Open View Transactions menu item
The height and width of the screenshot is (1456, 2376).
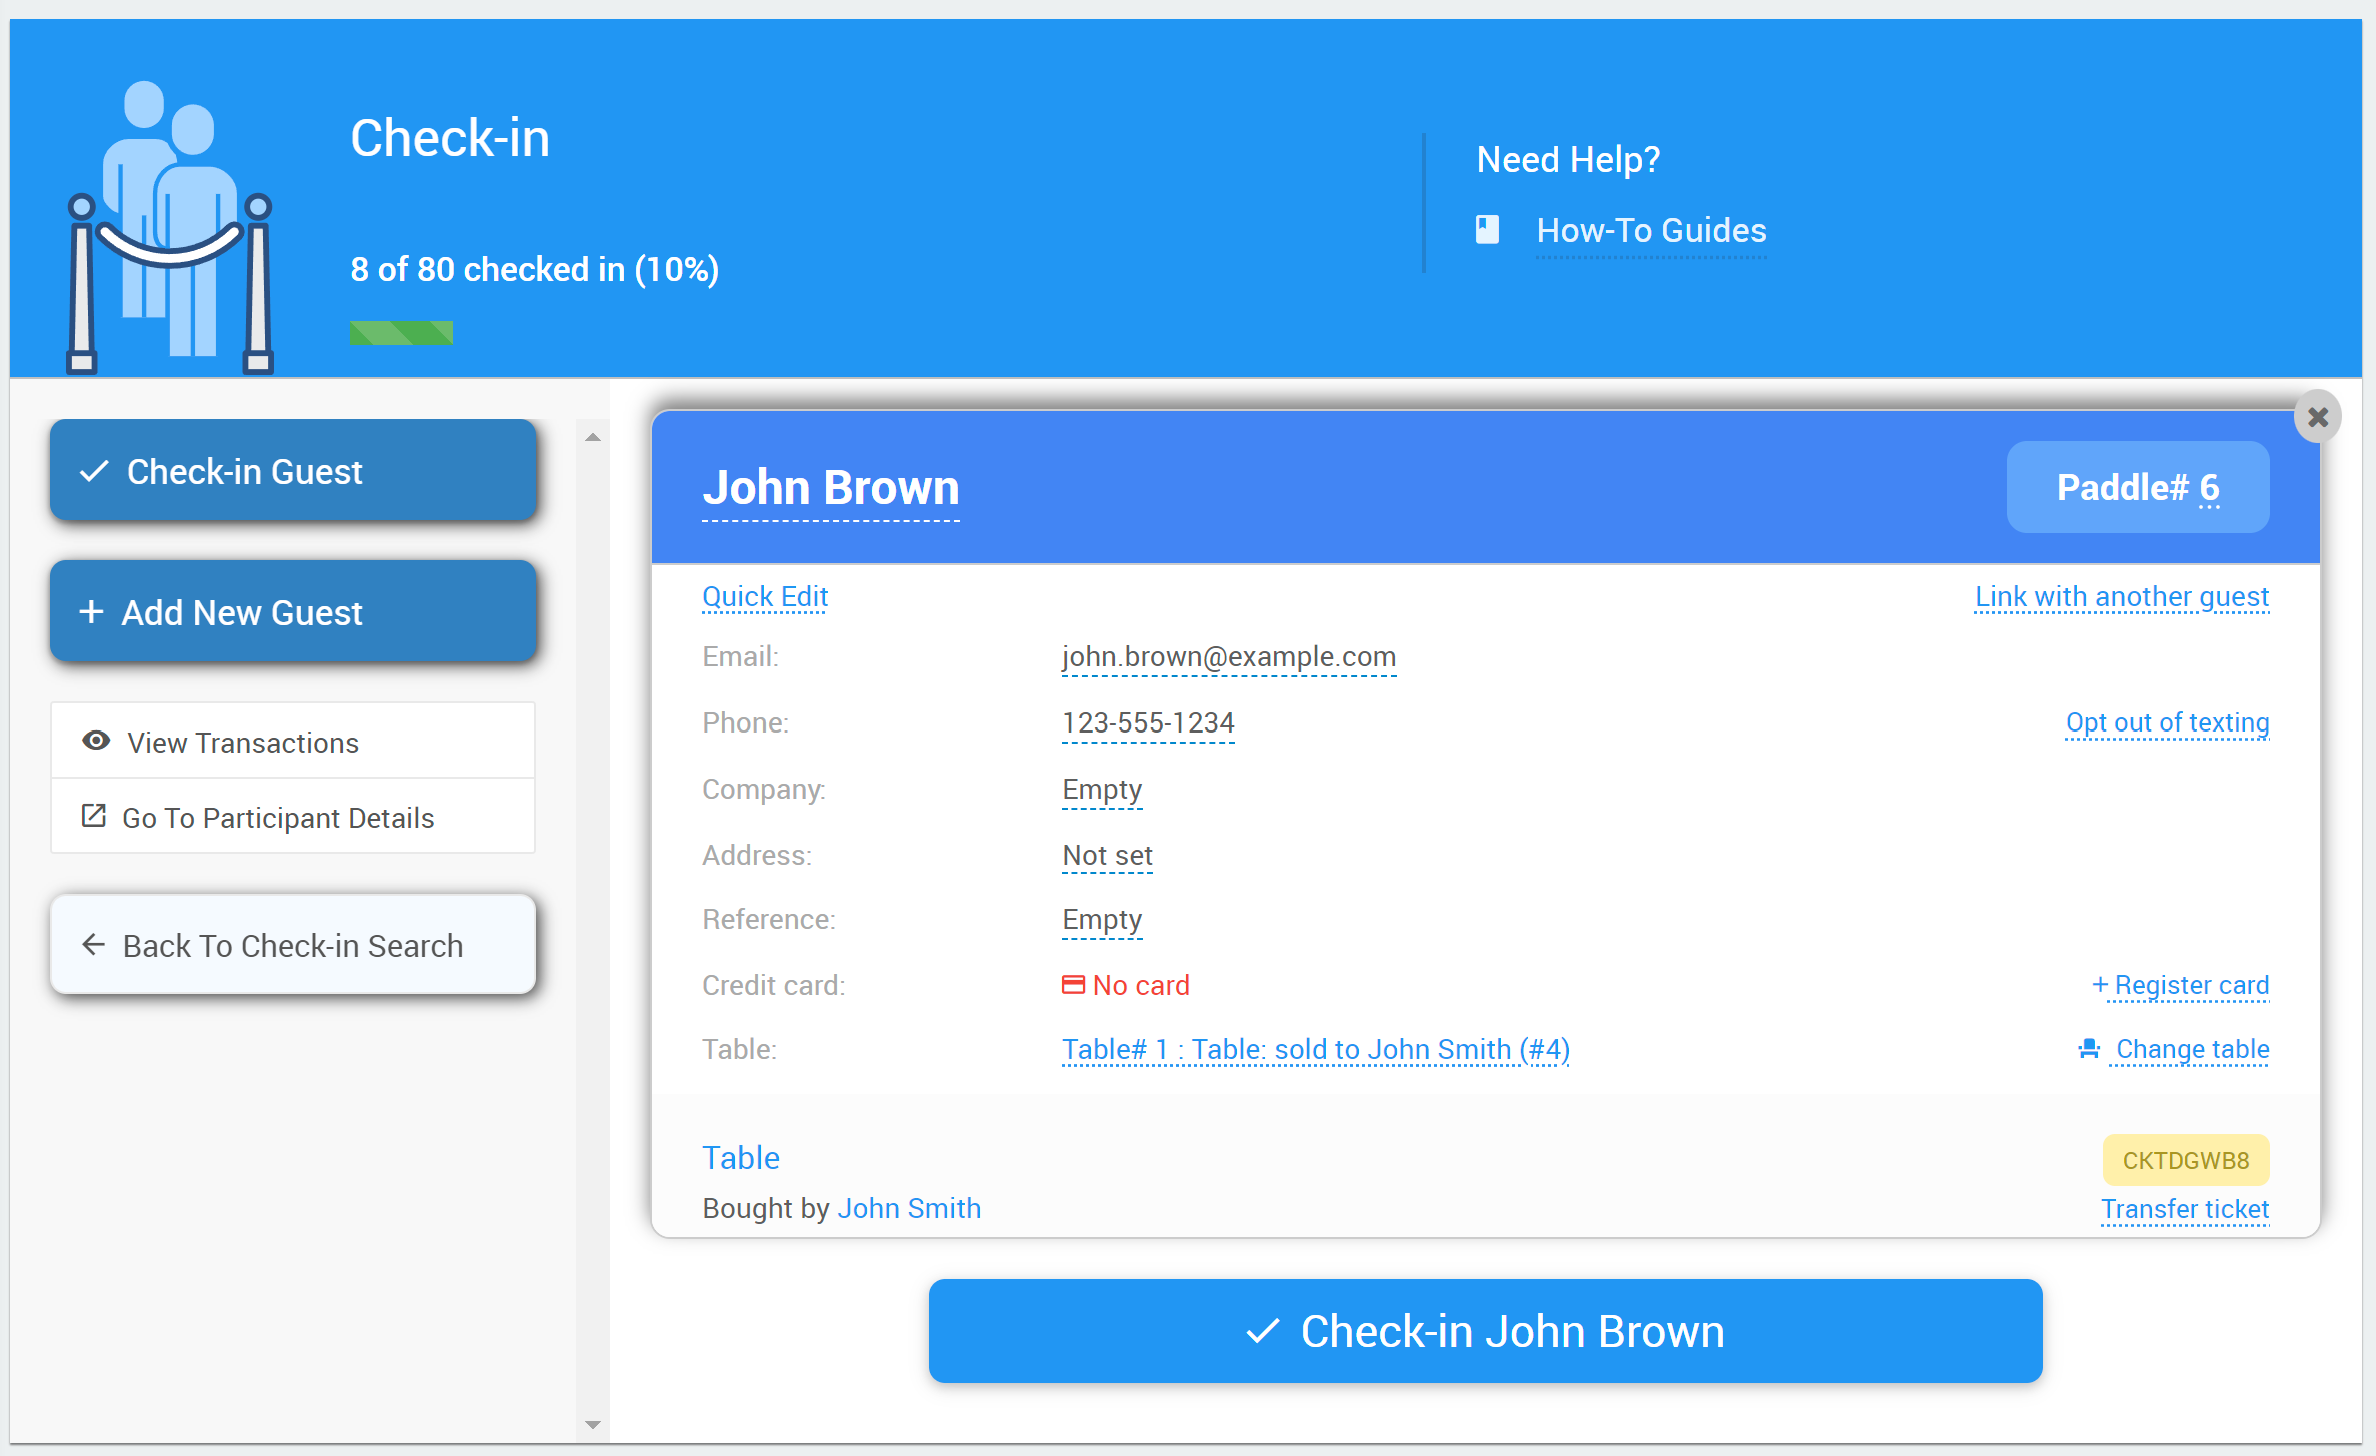click(x=243, y=742)
